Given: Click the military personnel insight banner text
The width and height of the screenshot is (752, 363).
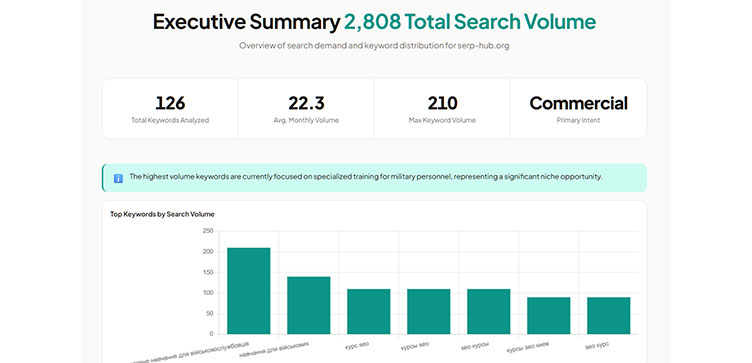Looking at the screenshot, I should 365,176.
